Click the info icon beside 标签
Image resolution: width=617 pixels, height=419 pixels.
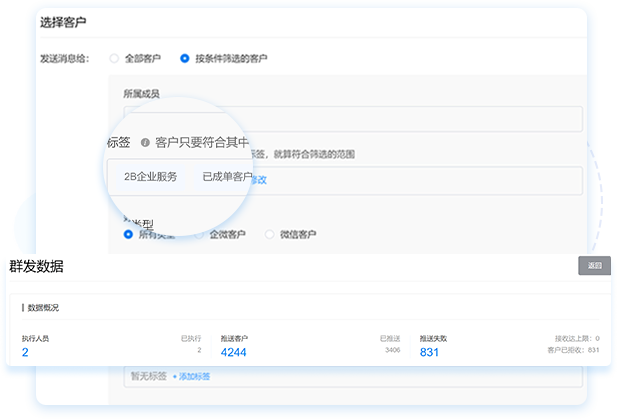pyautogui.click(x=145, y=142)
